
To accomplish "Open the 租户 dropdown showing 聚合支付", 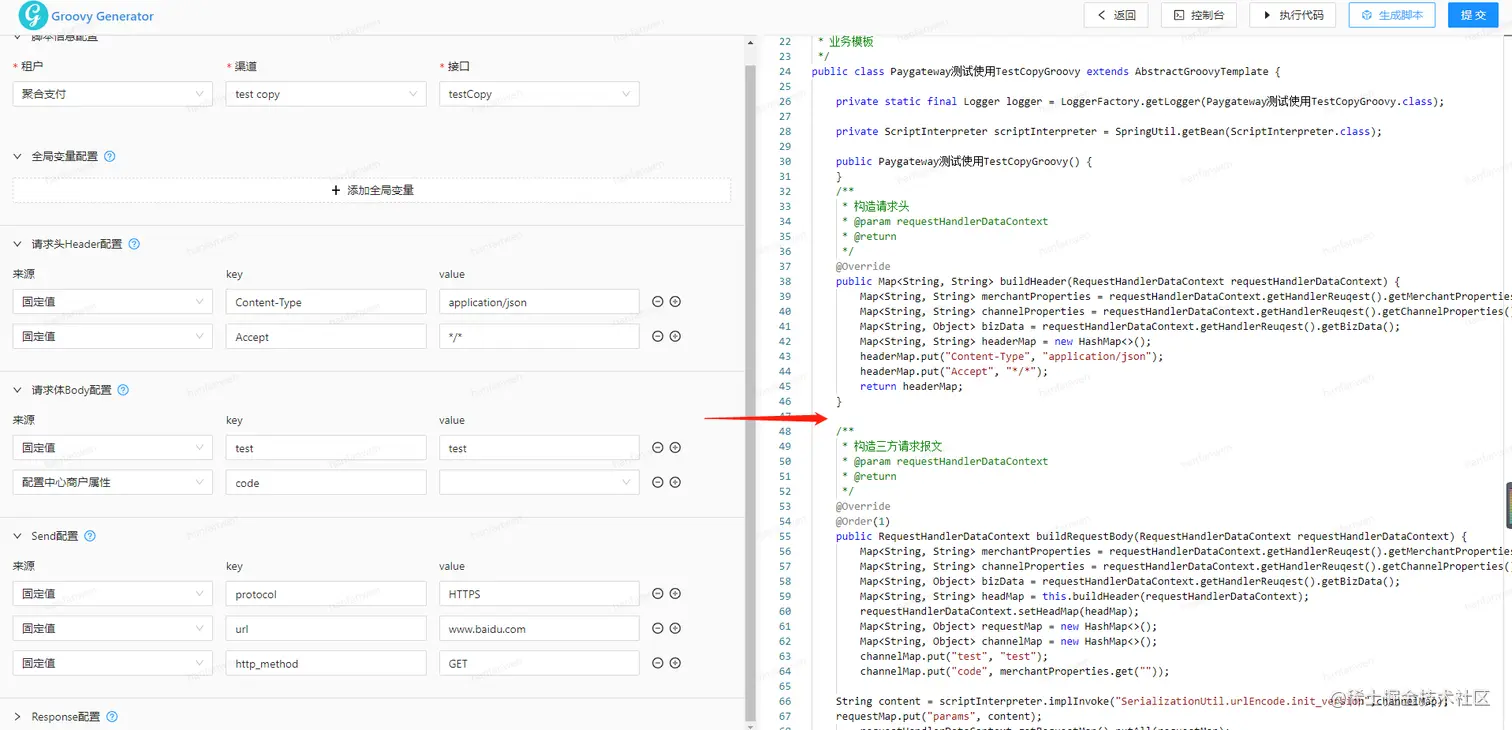I will click(113, 94).
